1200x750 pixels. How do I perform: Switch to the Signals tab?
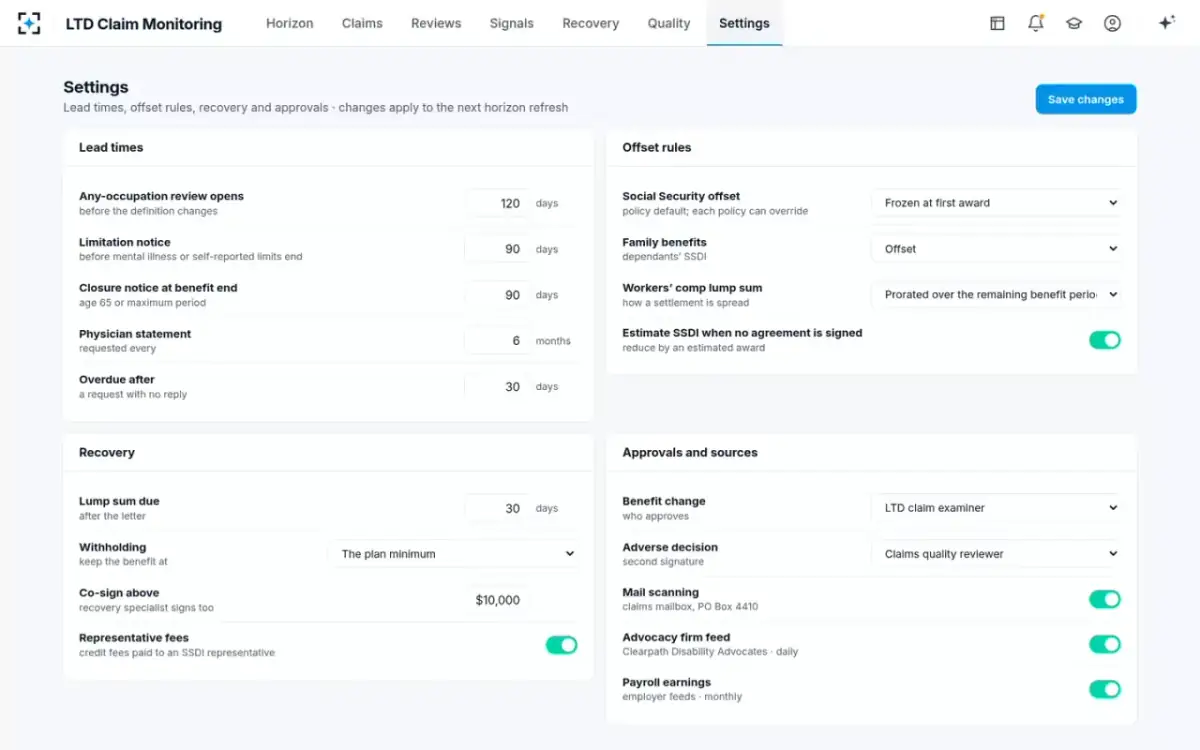[512, 23]
